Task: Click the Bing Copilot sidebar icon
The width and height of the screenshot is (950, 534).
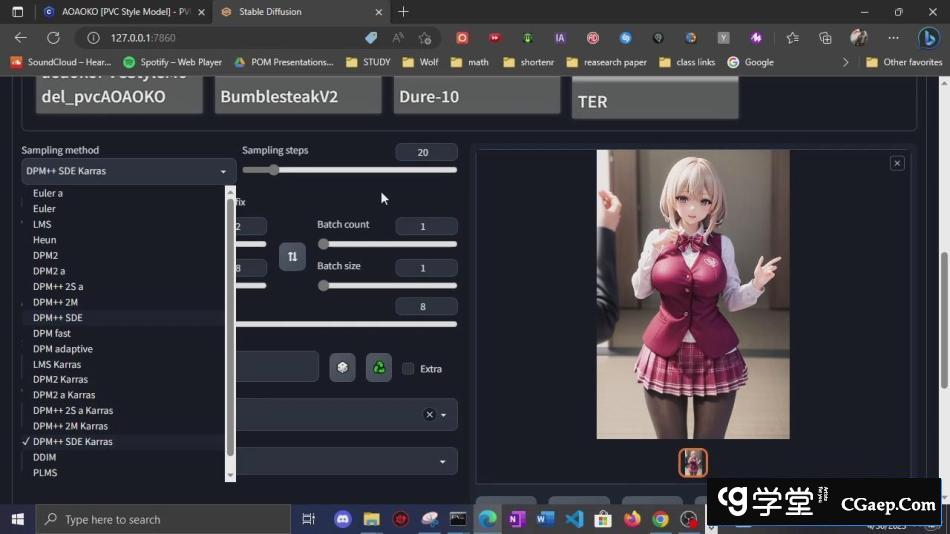Action: pyautogui.click(x=927, y=38)
